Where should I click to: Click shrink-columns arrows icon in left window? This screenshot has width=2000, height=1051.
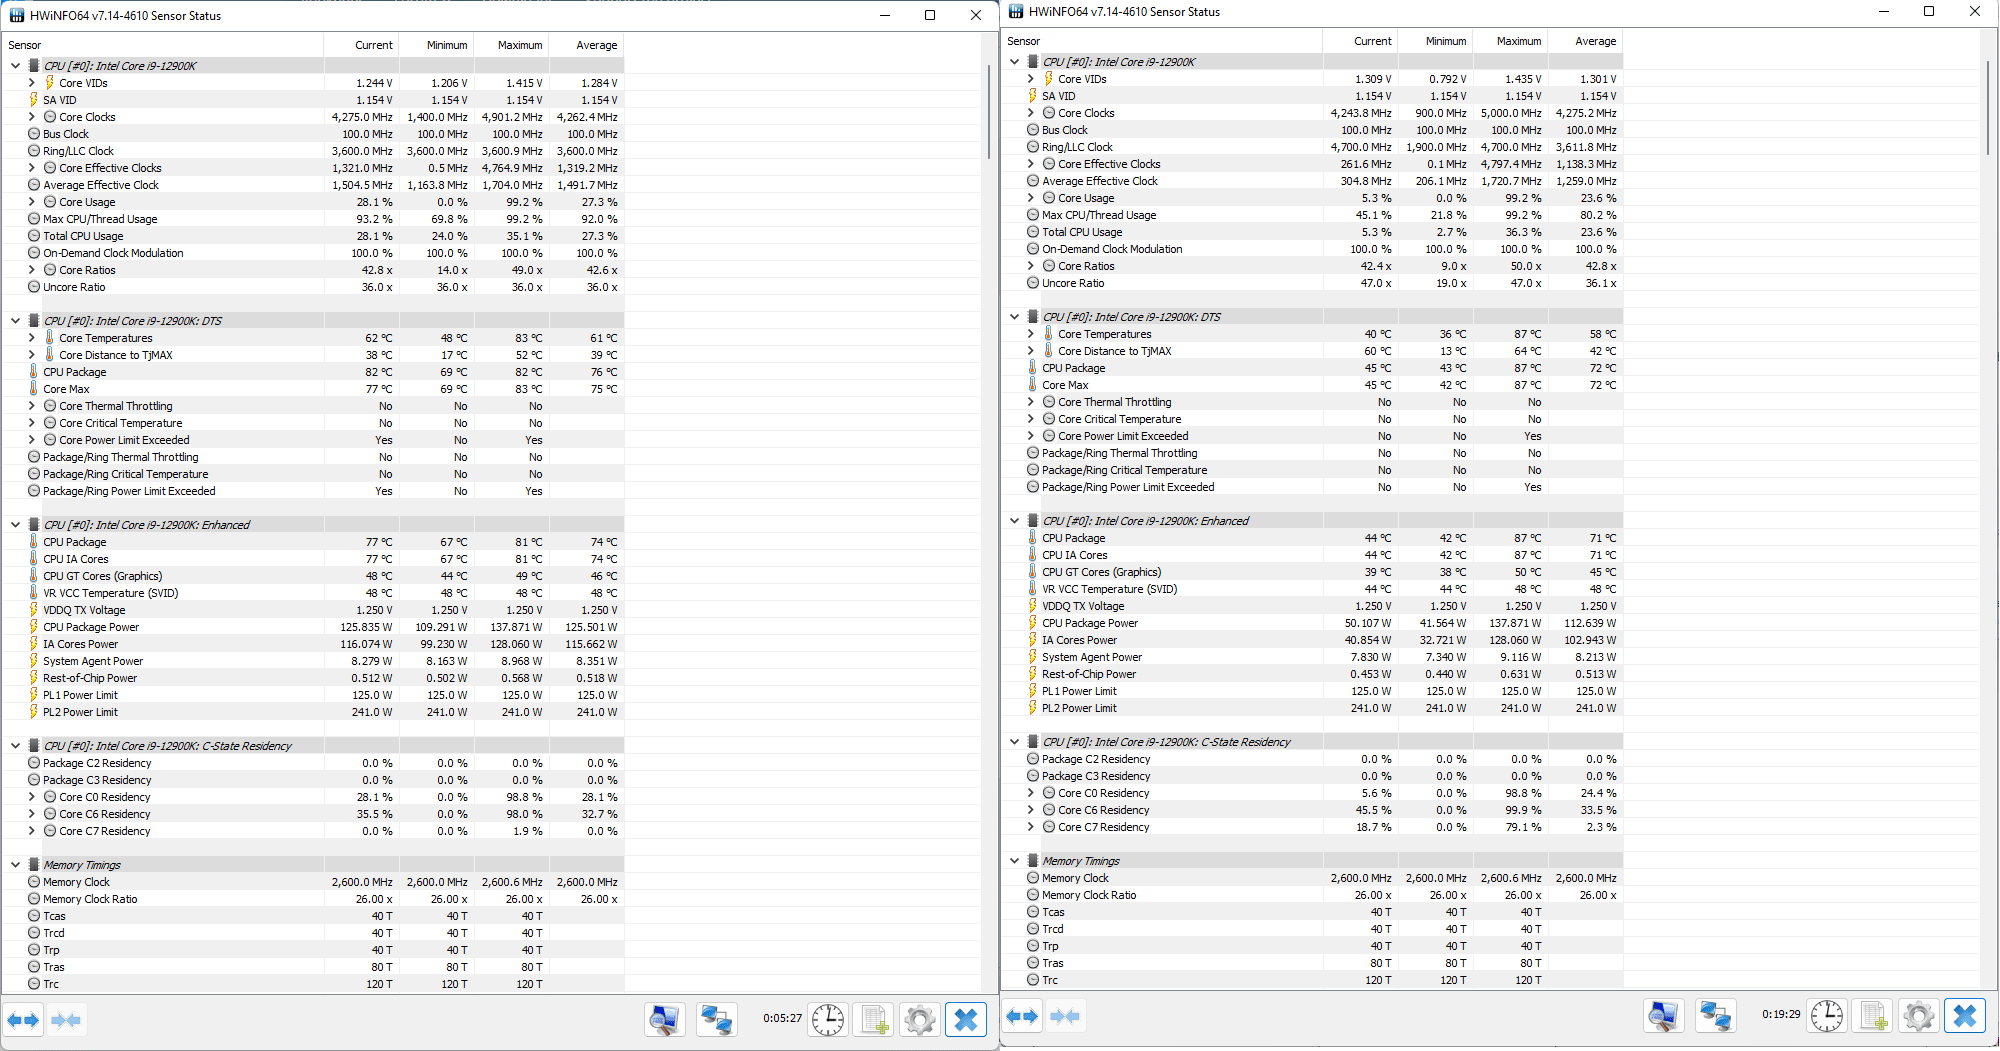66,1020
